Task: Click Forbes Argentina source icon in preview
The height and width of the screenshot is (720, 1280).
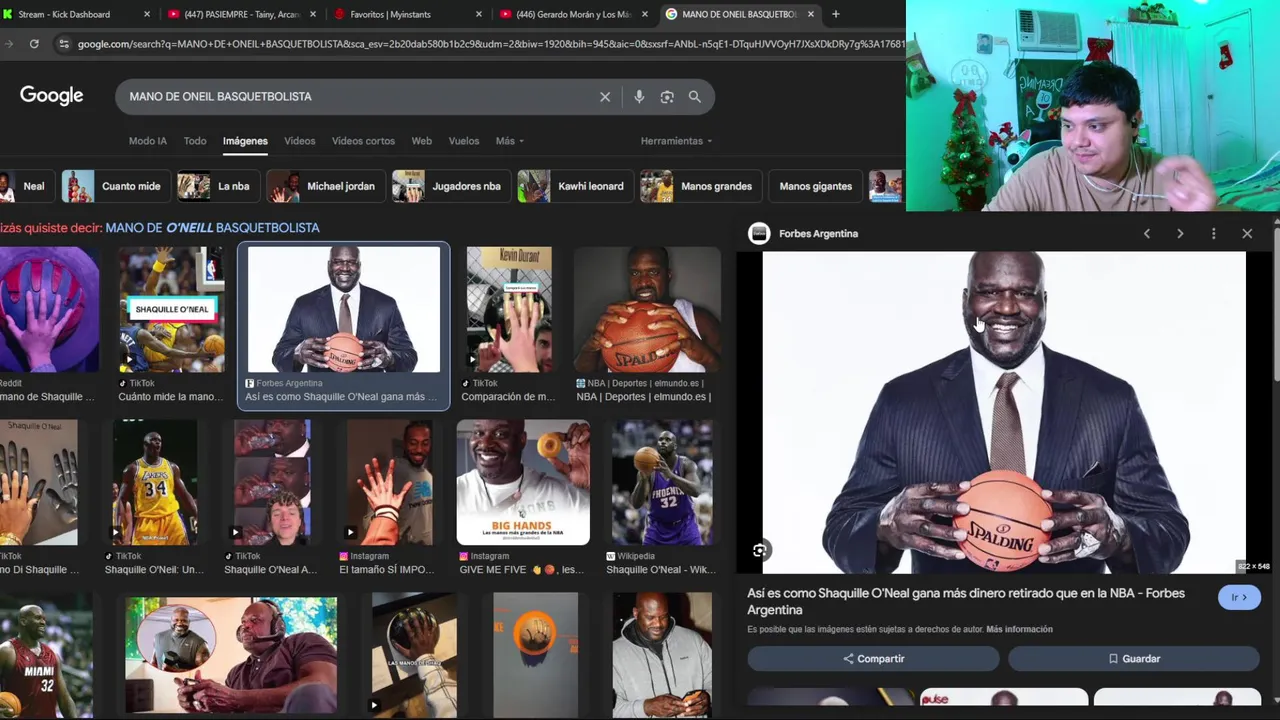Action: click(x=759, y=234)
